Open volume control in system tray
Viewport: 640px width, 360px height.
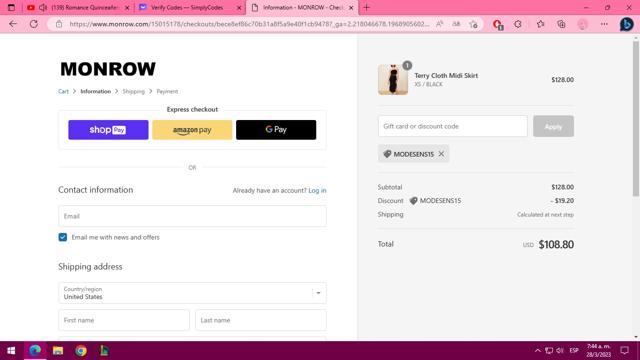560,351
